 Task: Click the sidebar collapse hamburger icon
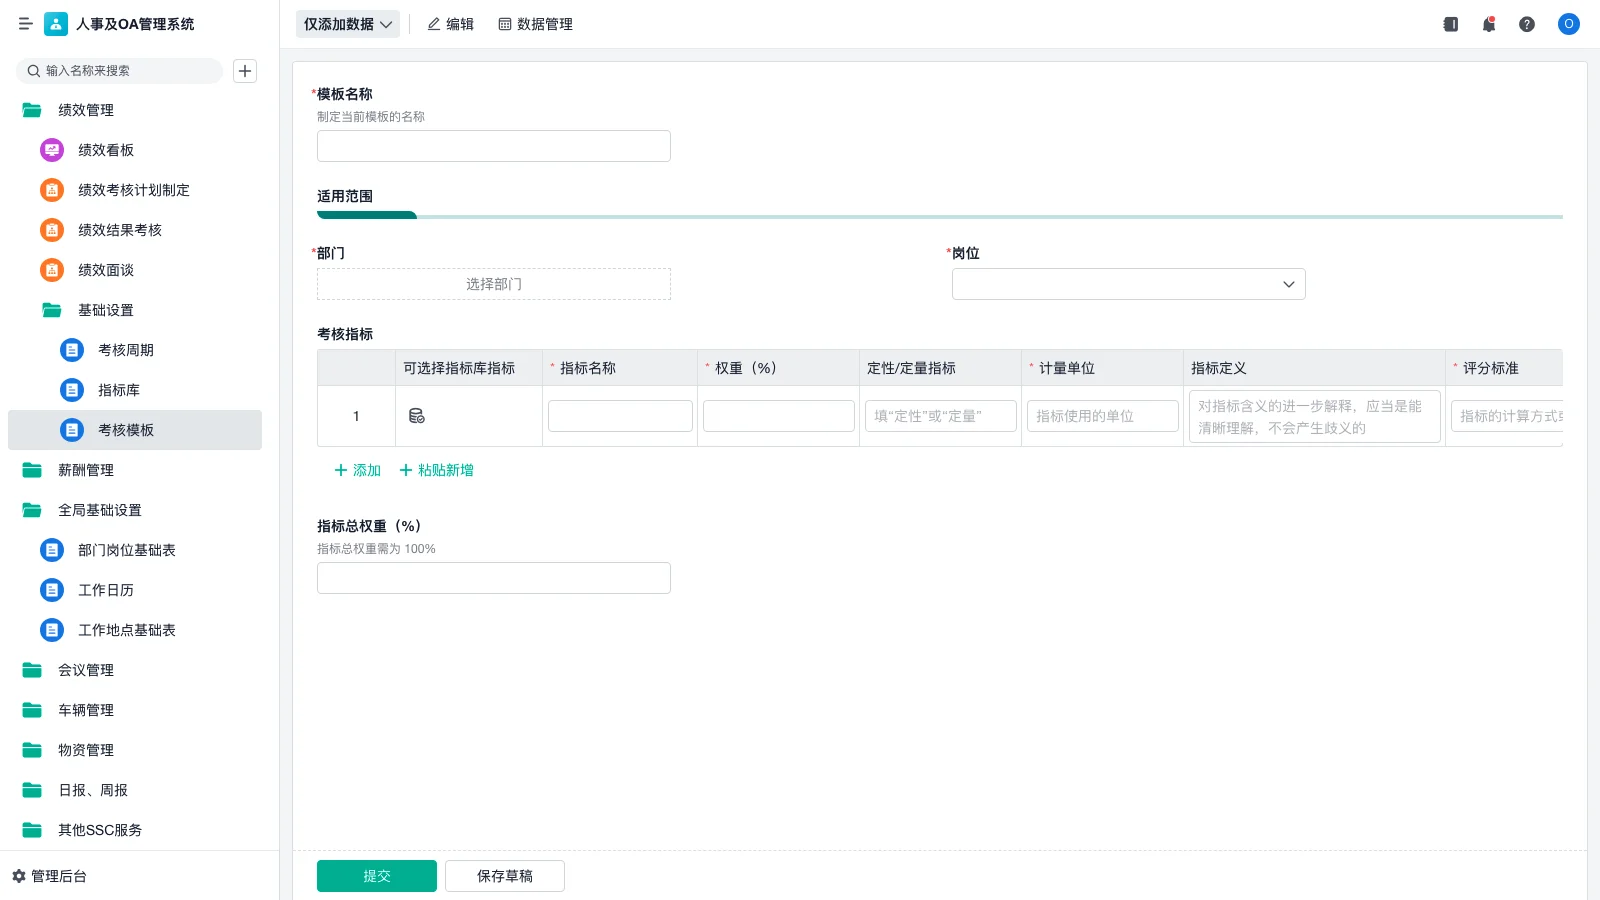[26, 24]
